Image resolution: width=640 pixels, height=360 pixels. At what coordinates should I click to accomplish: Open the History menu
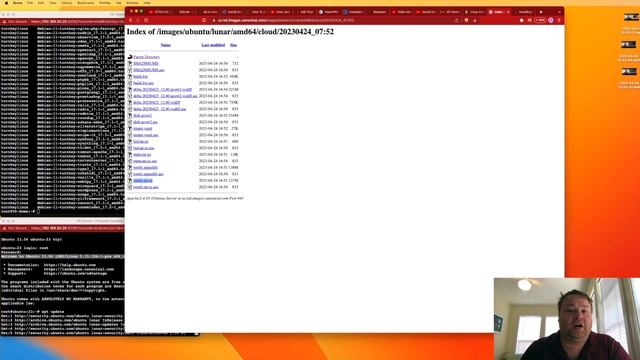67,3
